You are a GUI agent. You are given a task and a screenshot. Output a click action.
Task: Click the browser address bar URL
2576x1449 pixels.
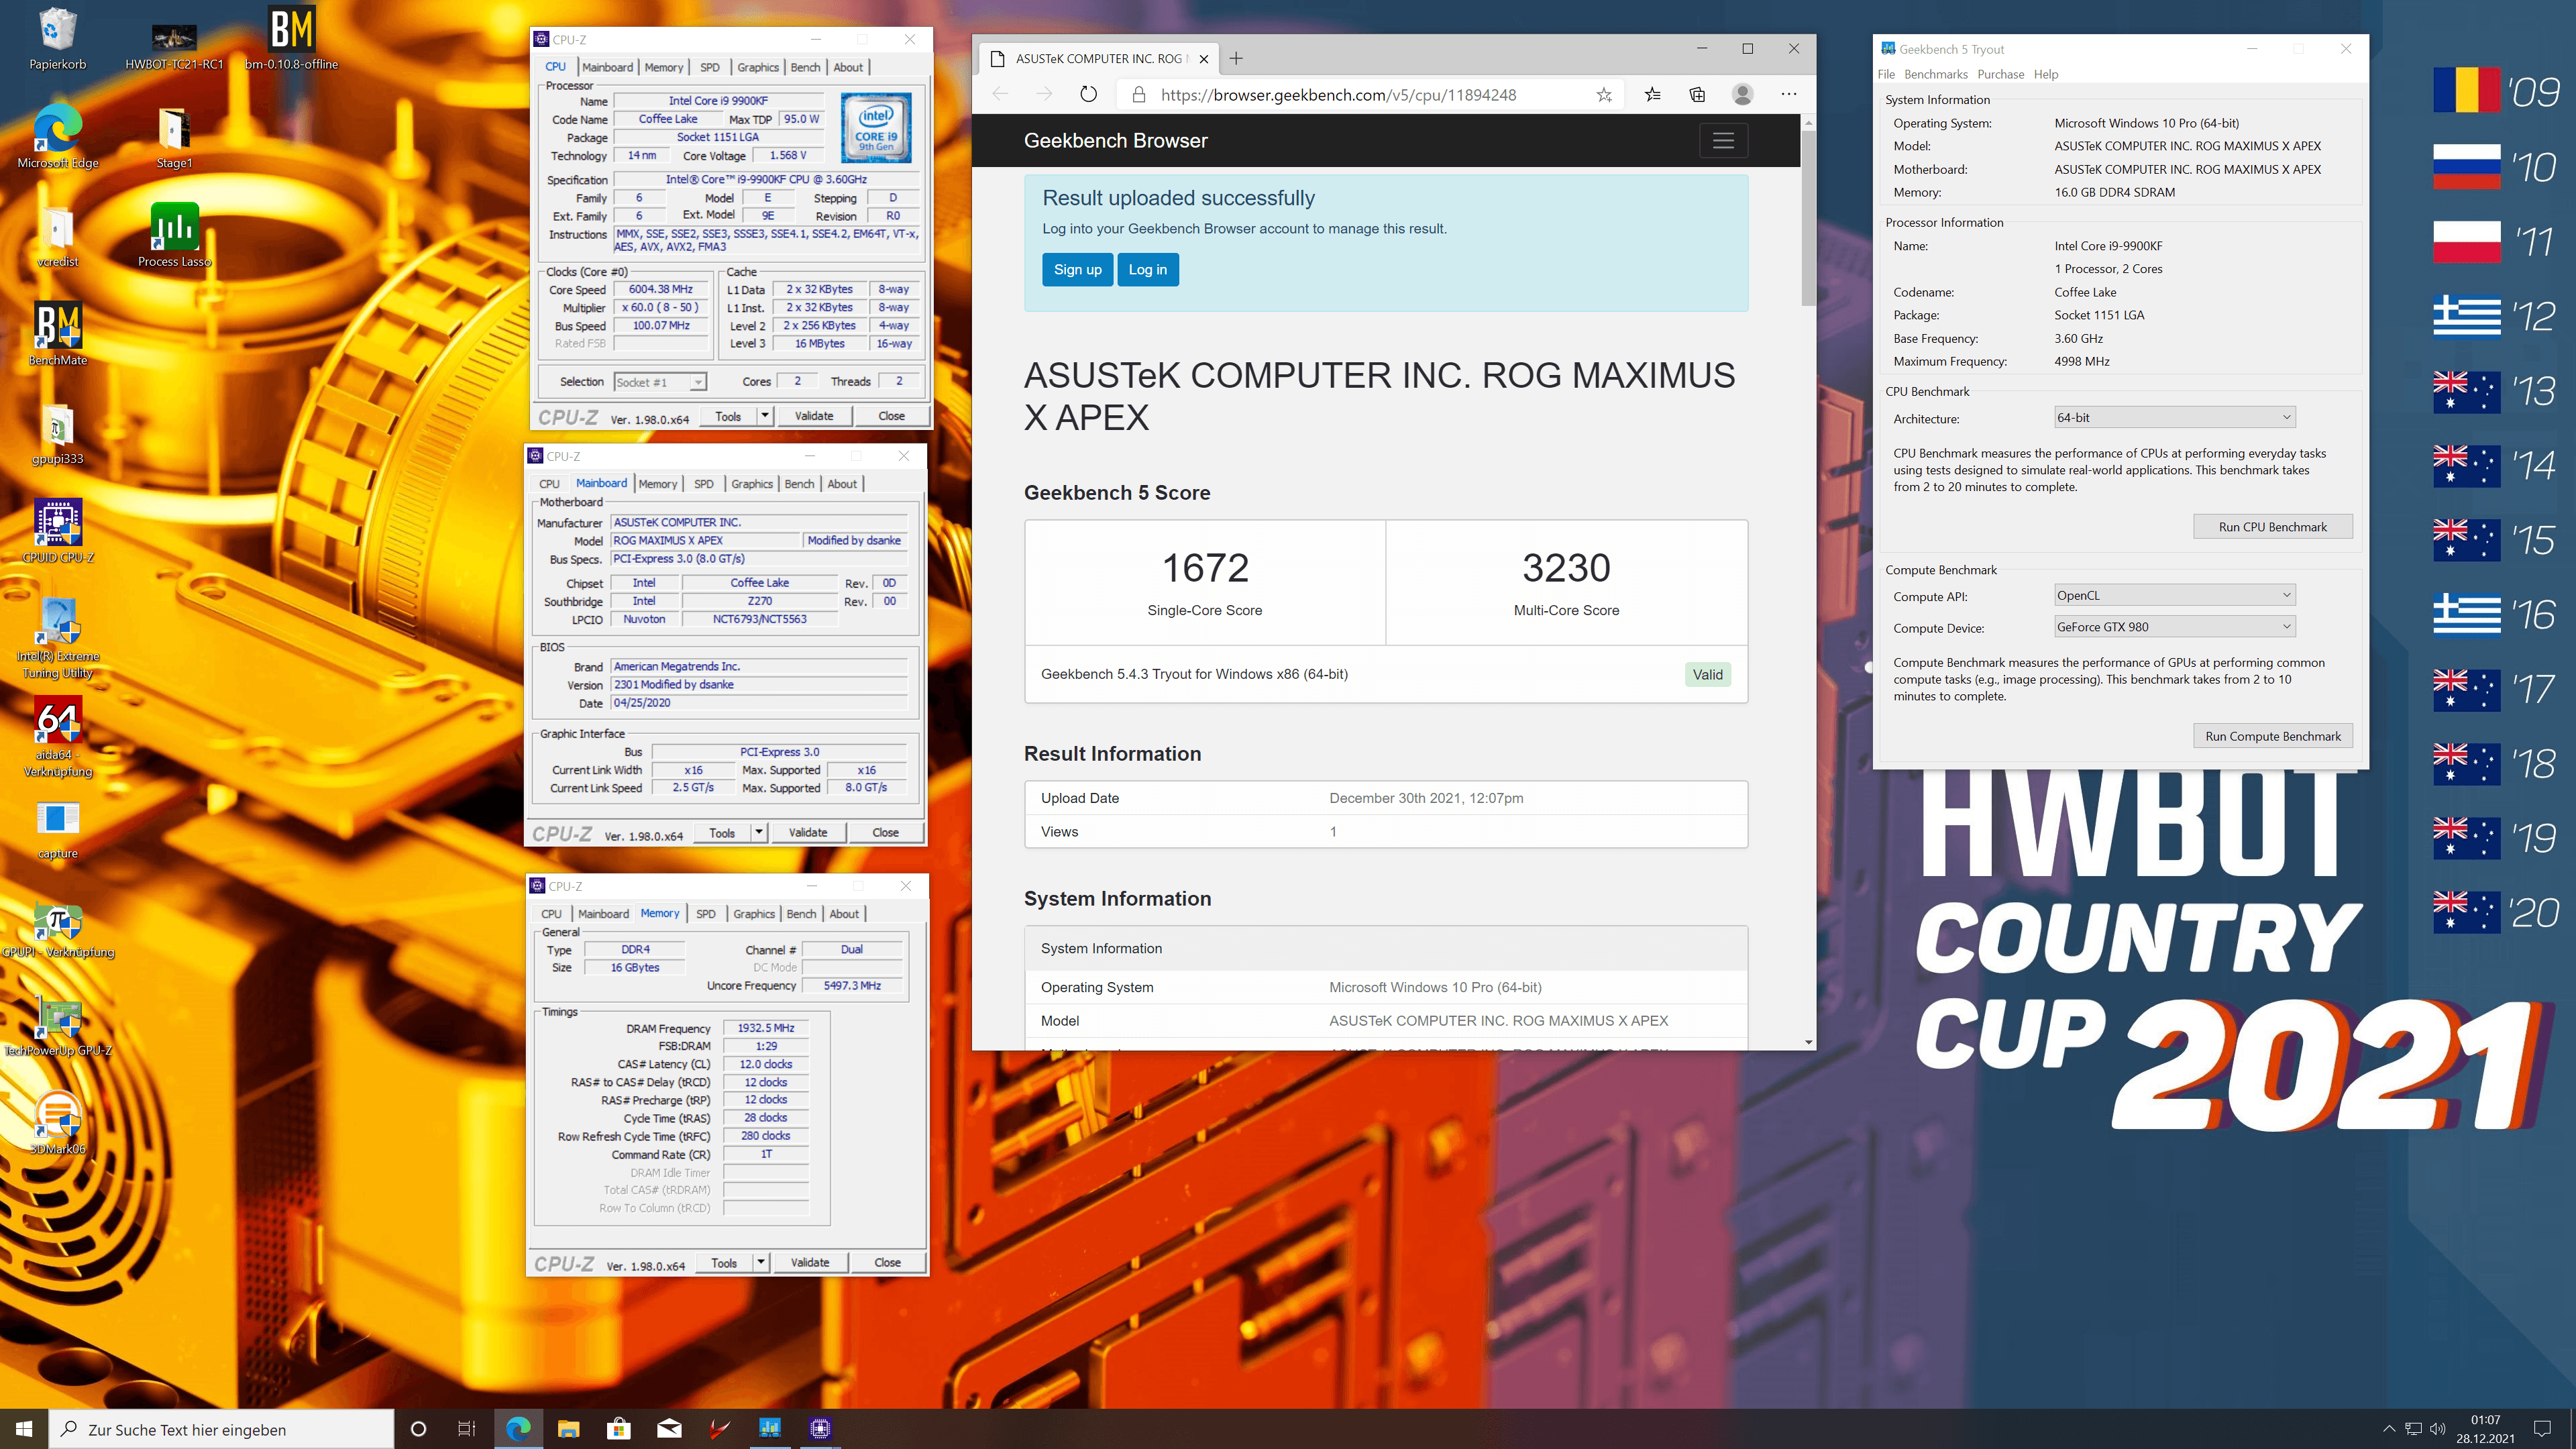(x=1338, y=95)
